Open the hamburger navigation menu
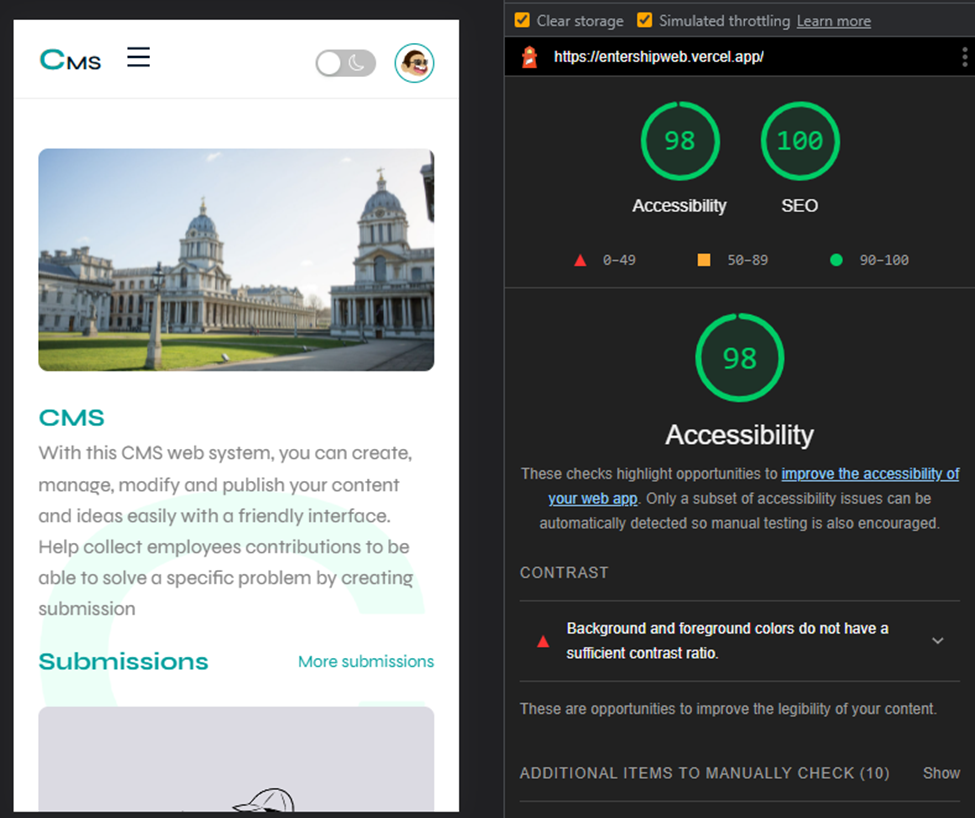Image resolution: width=975 pixels, height=818 pixels. tap(138, 58)
